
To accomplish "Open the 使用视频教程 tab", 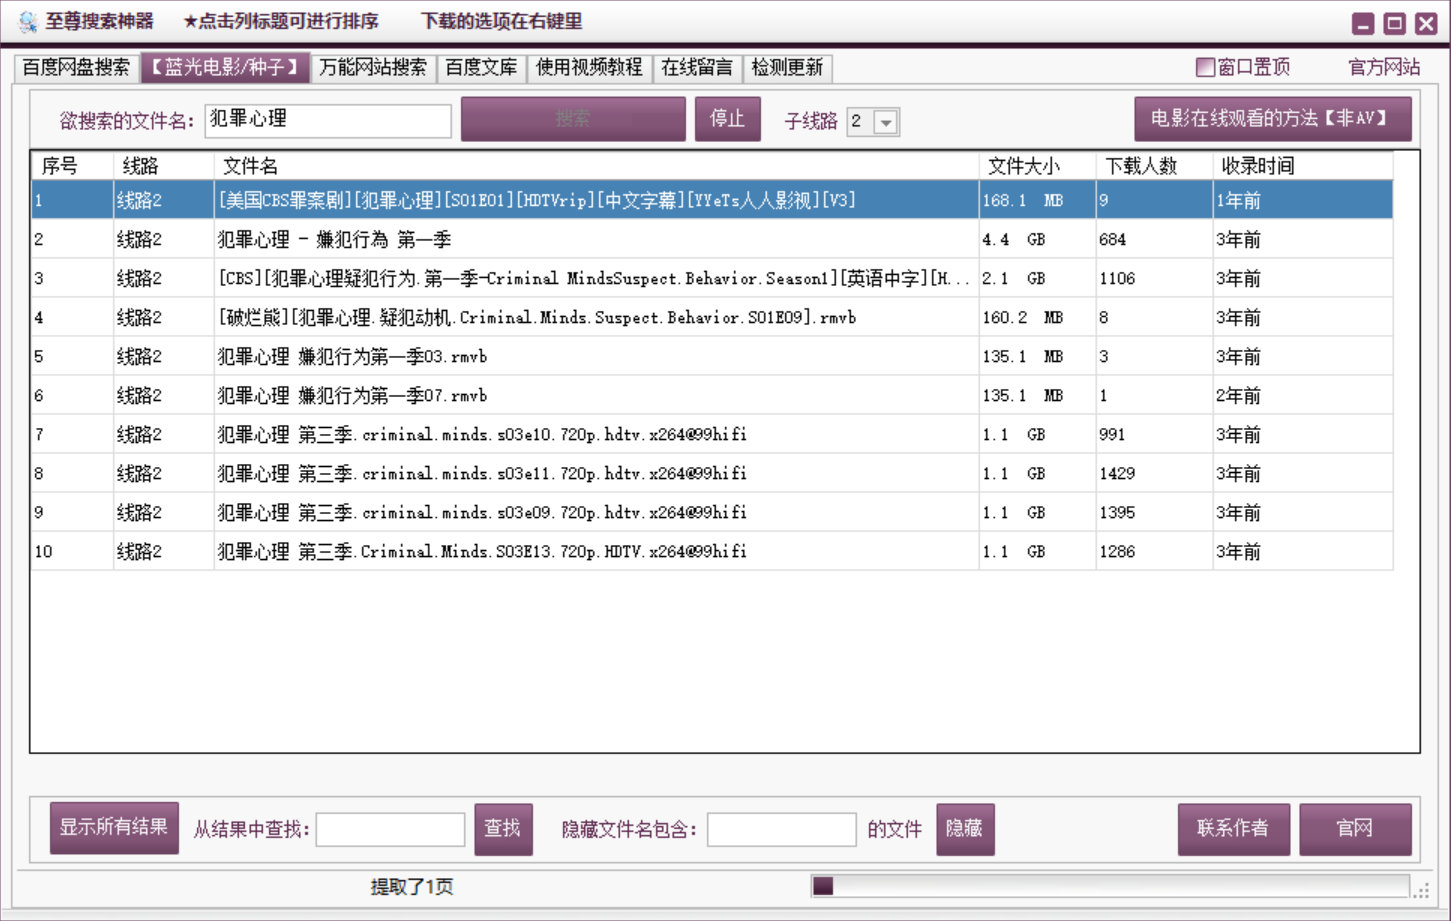I will tap(589, 67).
